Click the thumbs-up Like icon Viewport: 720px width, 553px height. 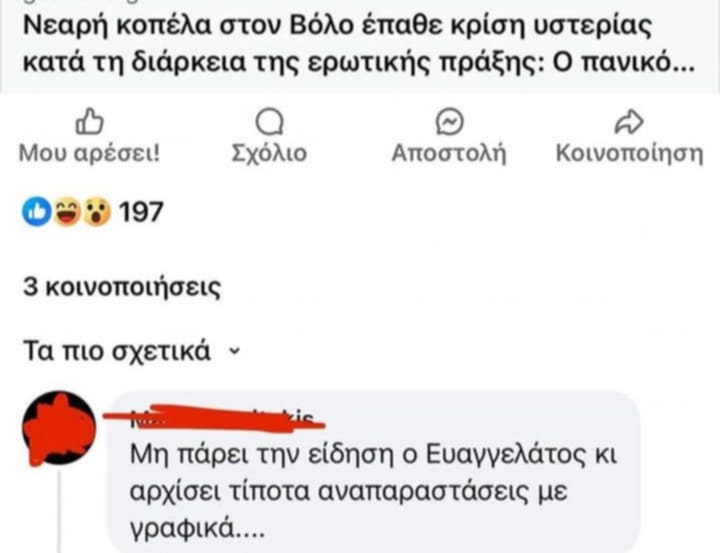pyautogui.click(x=87, y=122)
